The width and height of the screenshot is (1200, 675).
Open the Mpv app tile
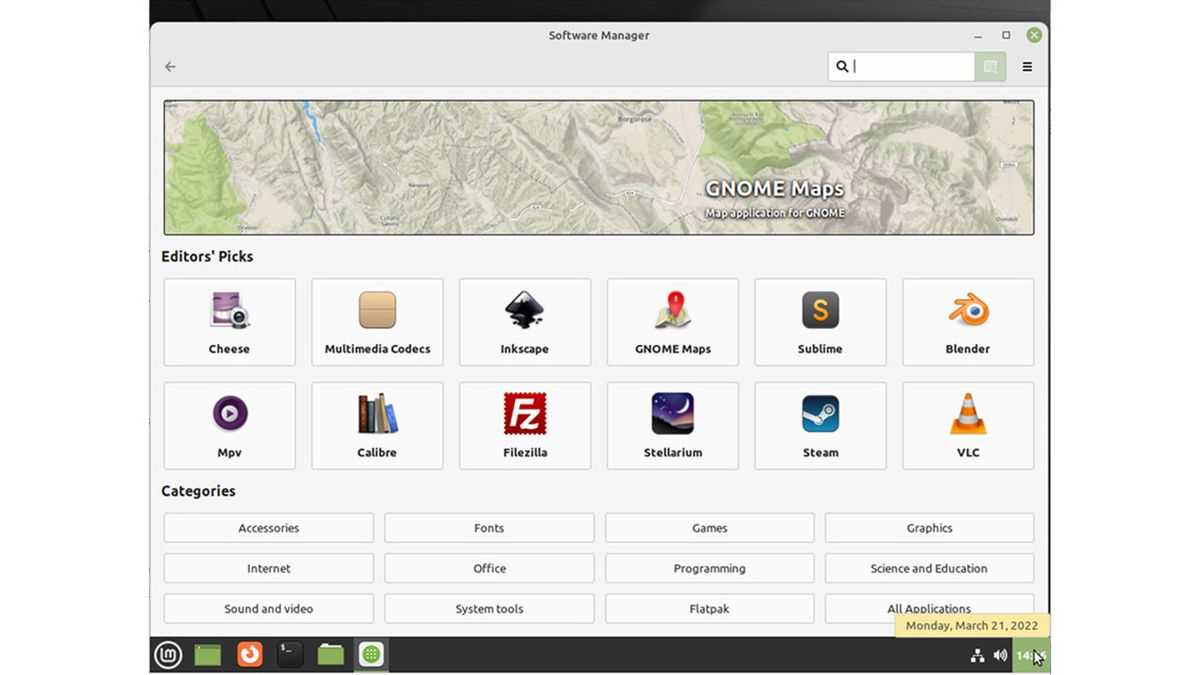(x=229, y=426)
